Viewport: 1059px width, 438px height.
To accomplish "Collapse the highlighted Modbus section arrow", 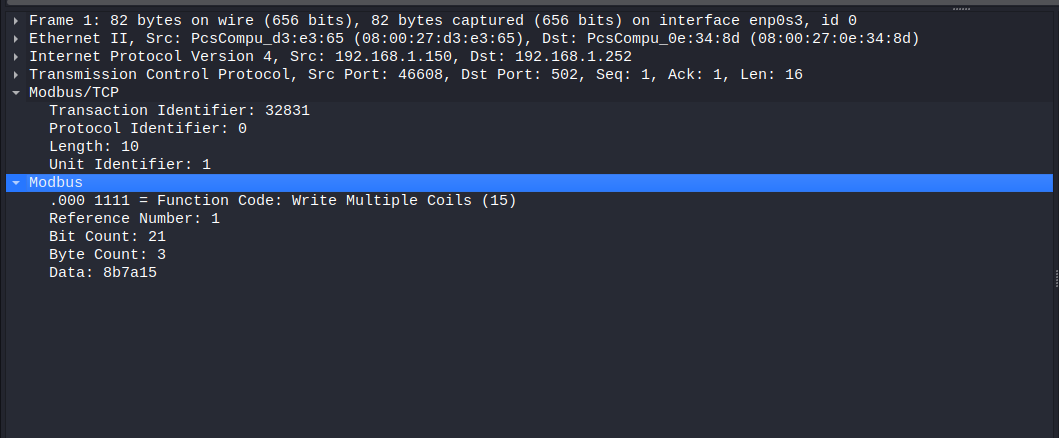I will click(16, 183).
